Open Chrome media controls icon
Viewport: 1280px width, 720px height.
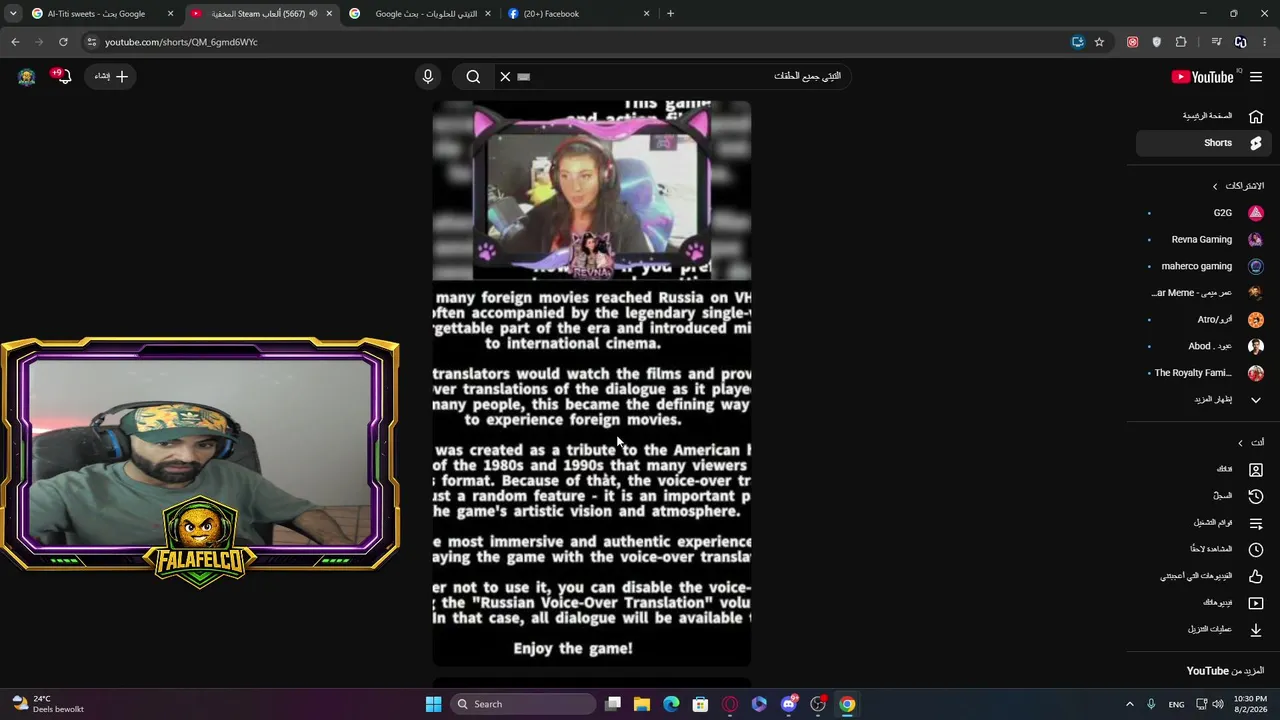click(1216, 42)
